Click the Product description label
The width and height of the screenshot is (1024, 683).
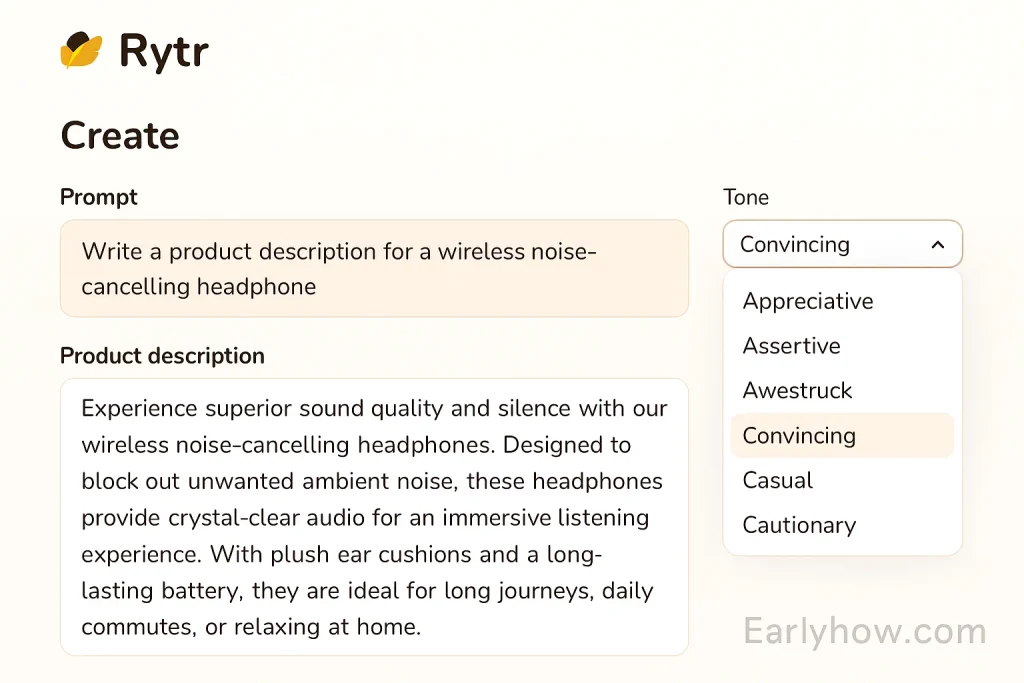tap(162, 356)
